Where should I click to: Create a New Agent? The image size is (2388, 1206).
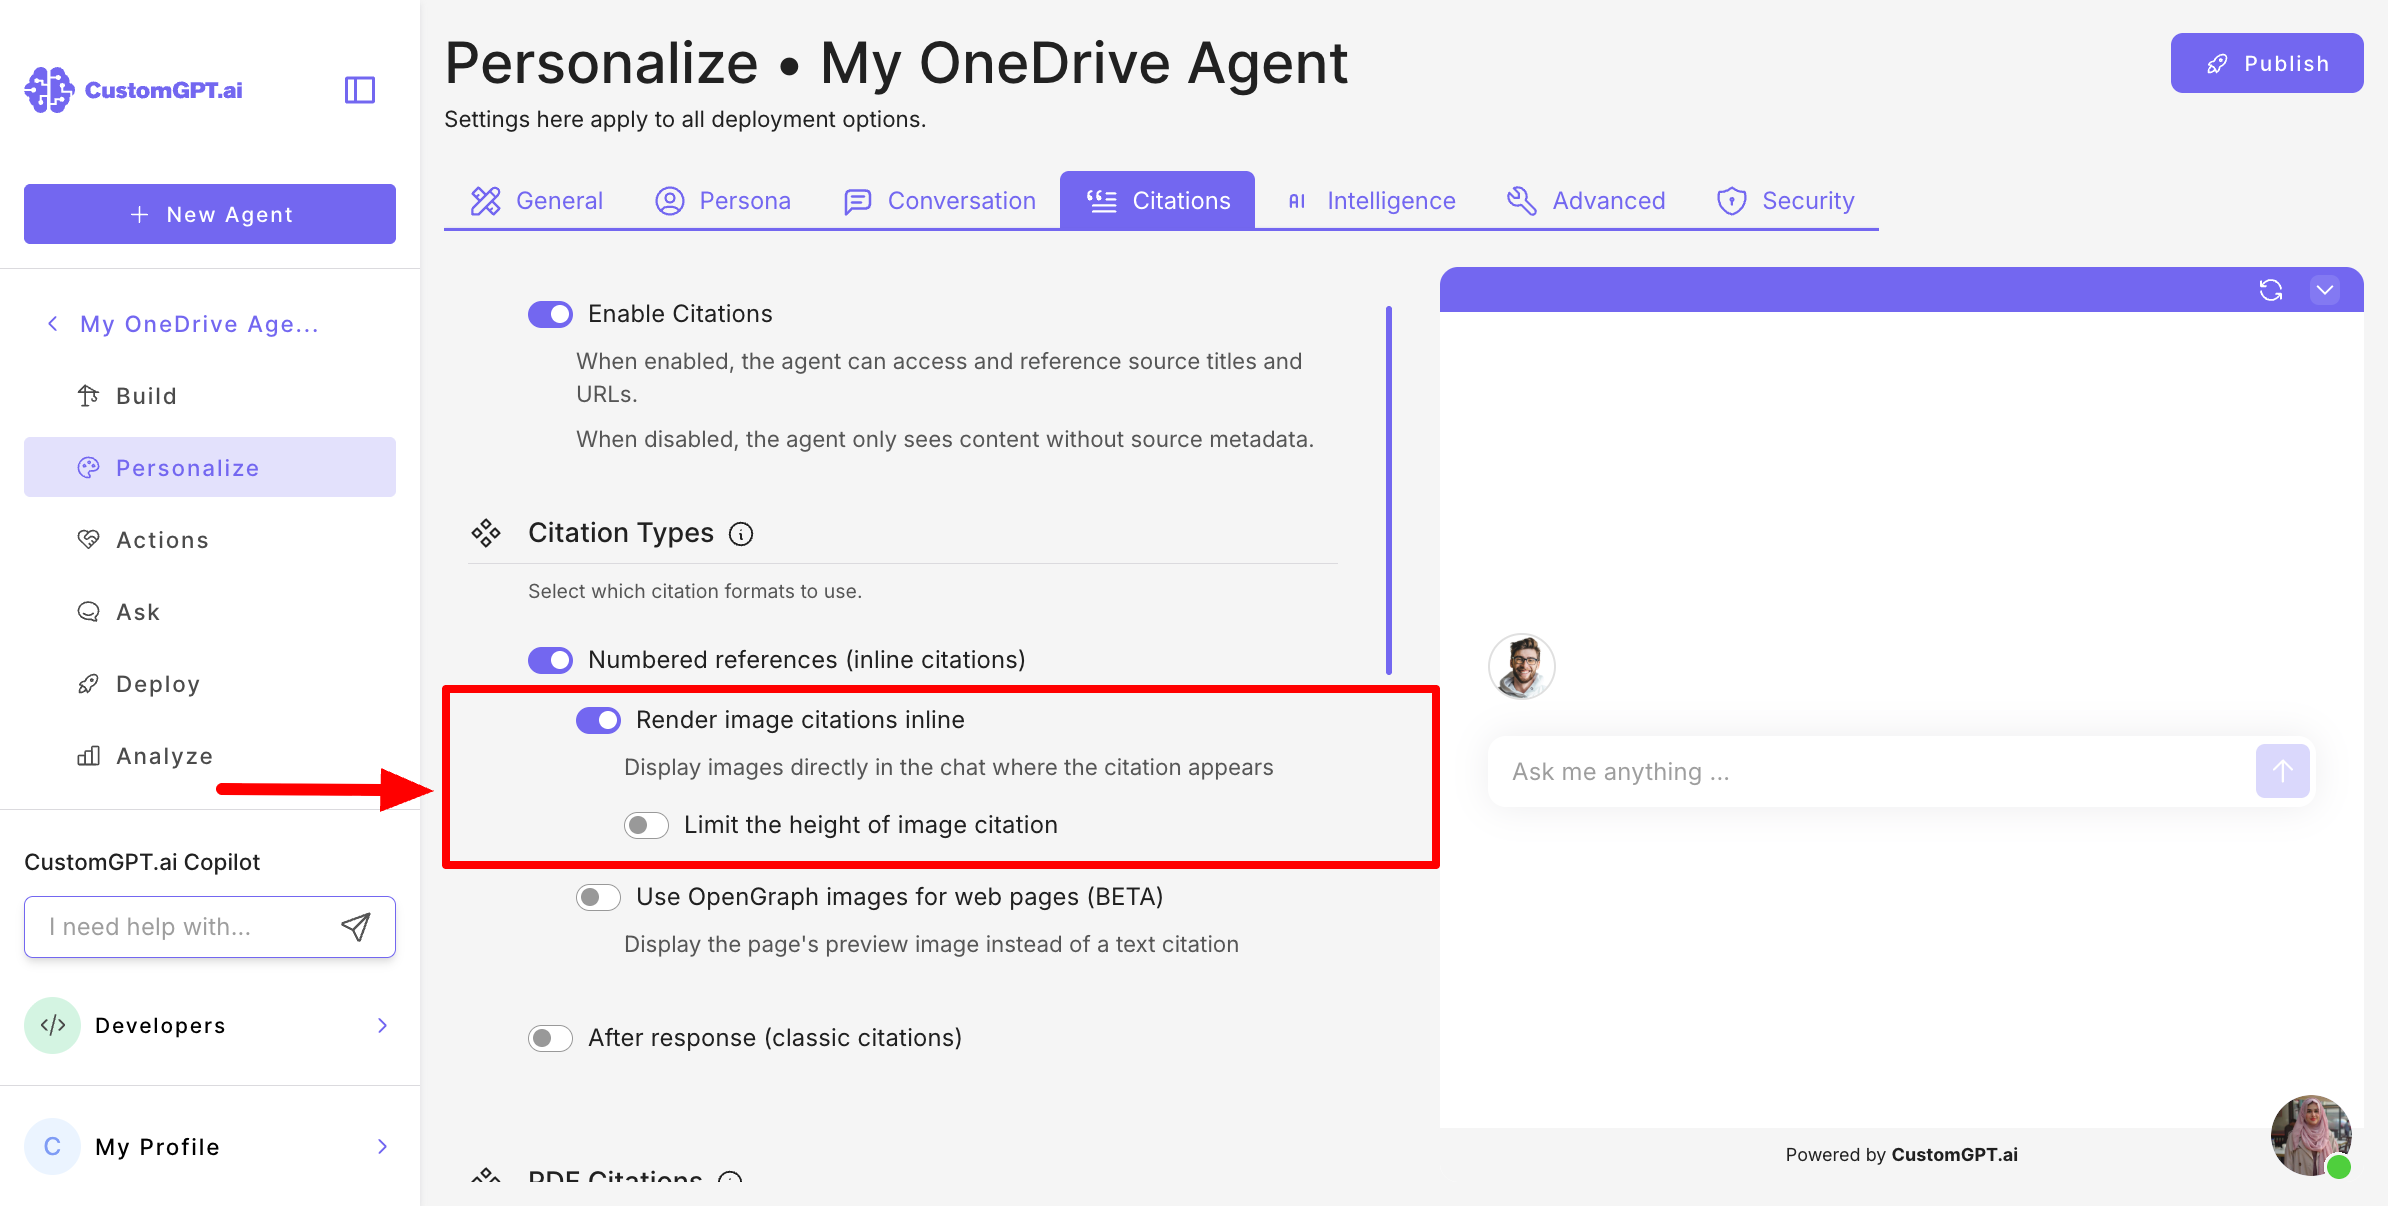coord(210,214)
